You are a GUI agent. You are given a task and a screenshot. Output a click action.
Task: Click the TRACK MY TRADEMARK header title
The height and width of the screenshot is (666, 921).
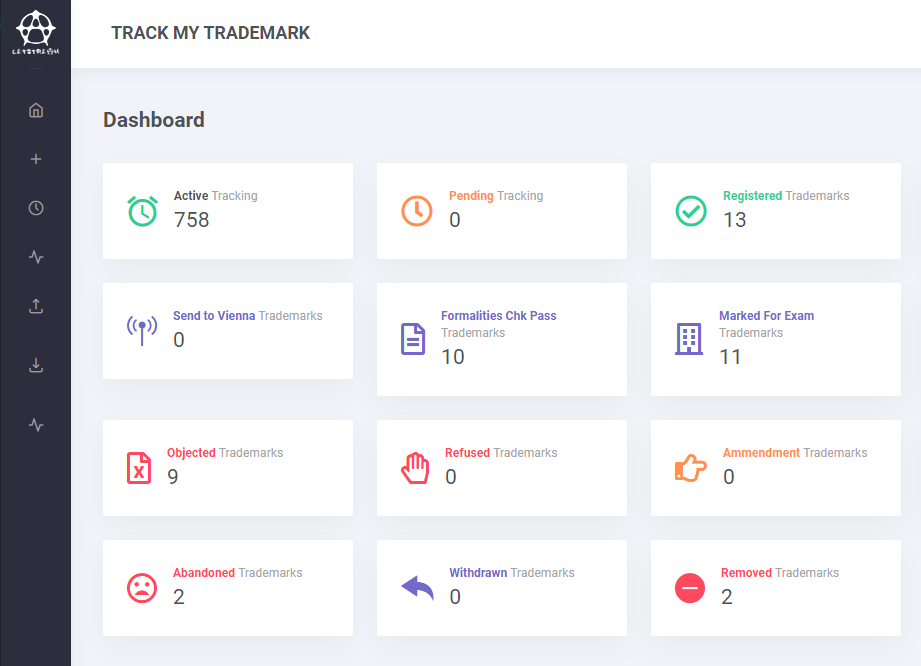pos(210,33)
